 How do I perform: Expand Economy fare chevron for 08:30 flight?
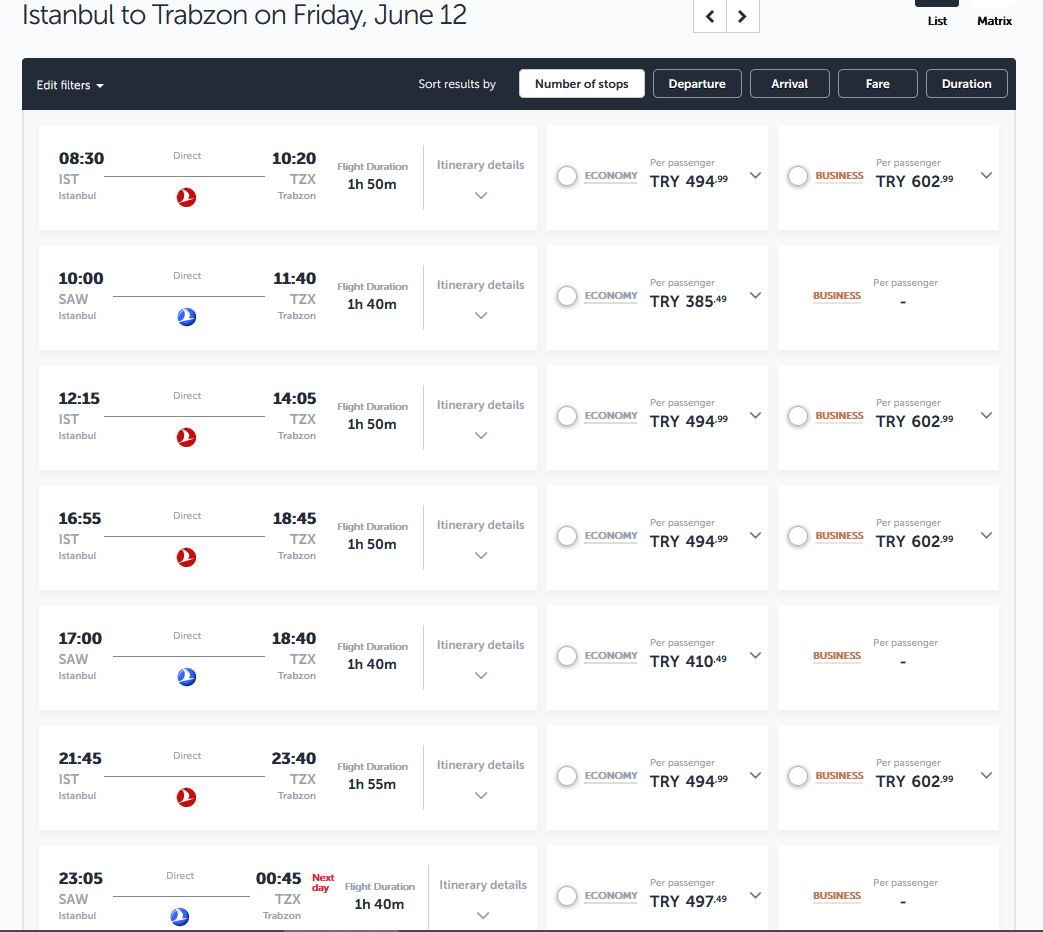755,176
